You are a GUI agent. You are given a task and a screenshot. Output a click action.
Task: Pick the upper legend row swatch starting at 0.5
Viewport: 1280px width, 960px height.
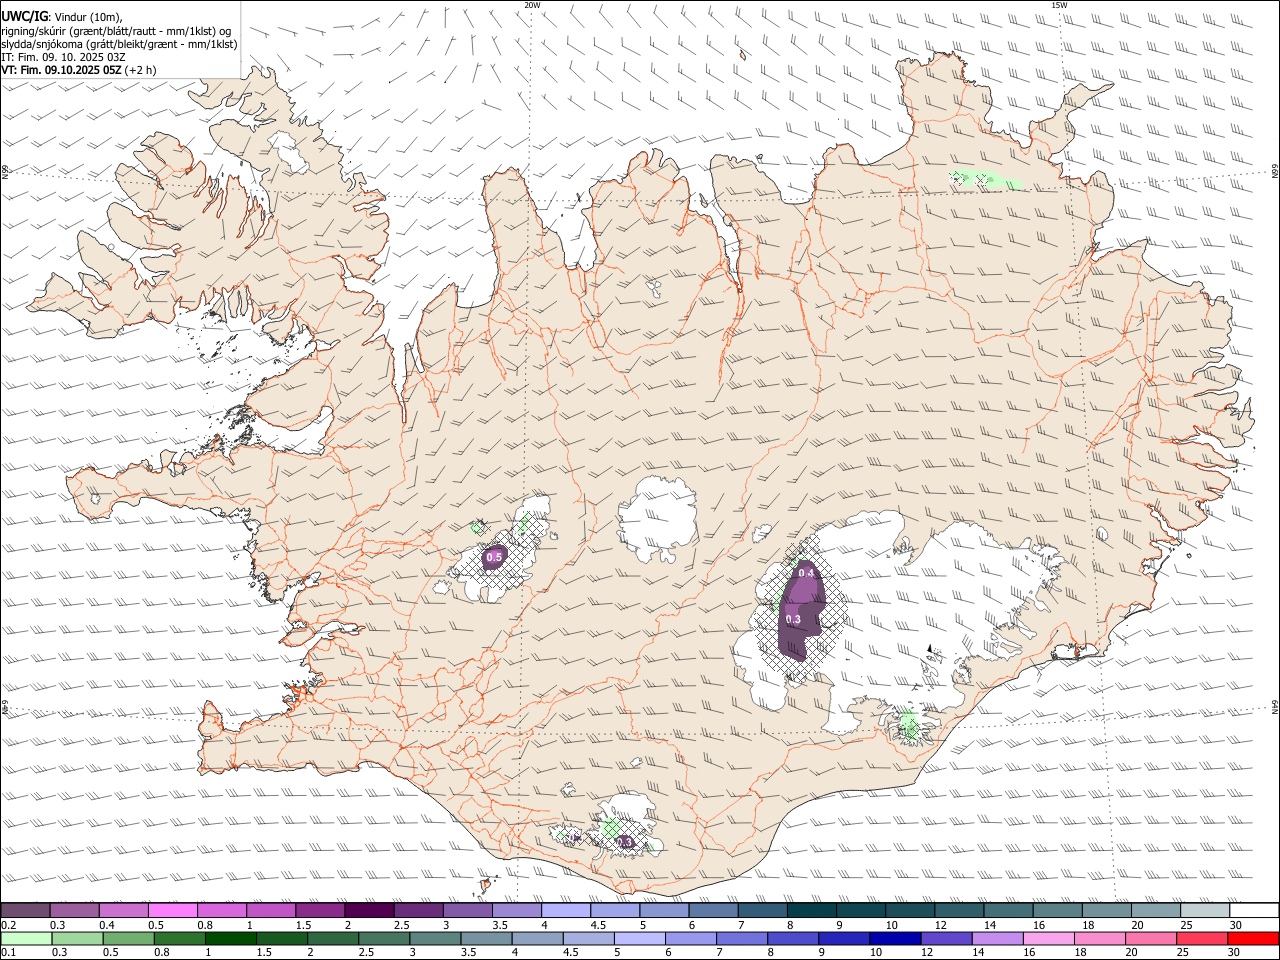pos(172,910)
